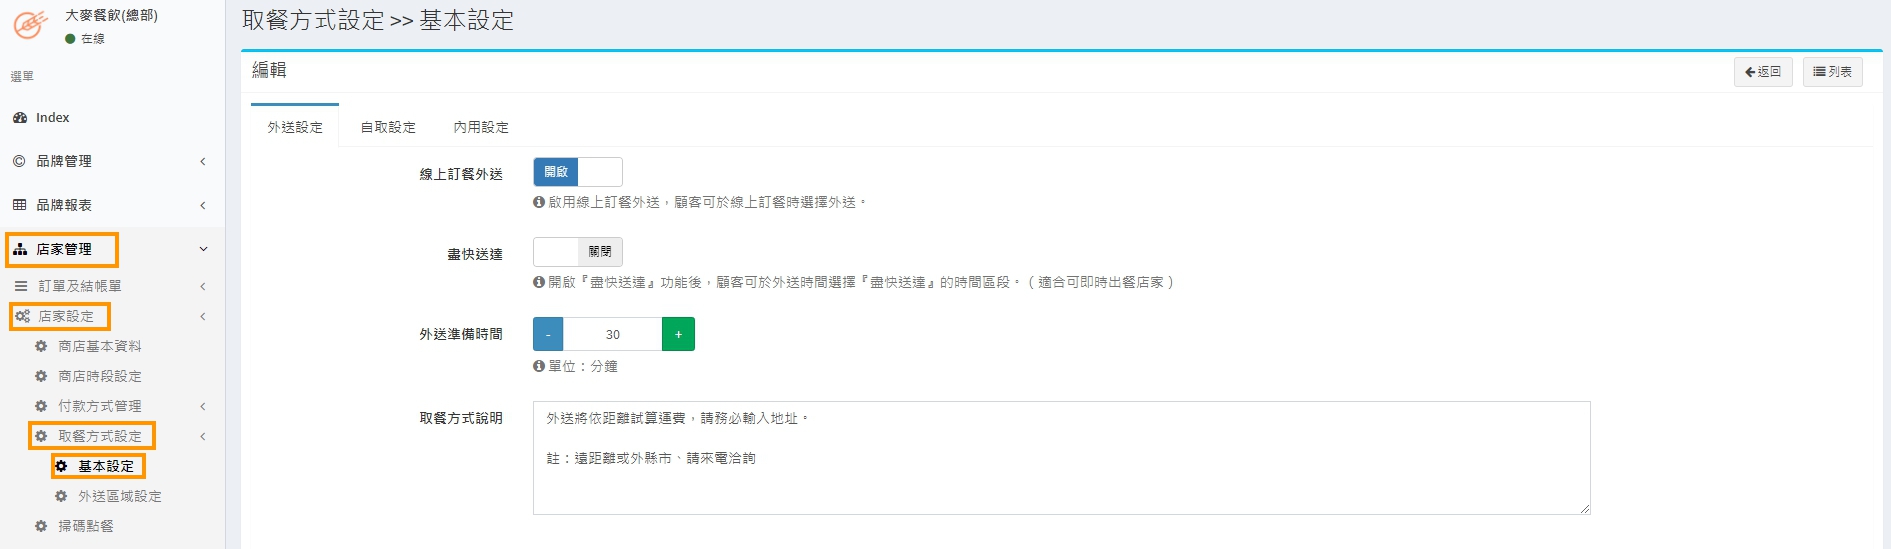
Task: Click the gear icon beside 掃碼點餐
Action: [41, 526]
